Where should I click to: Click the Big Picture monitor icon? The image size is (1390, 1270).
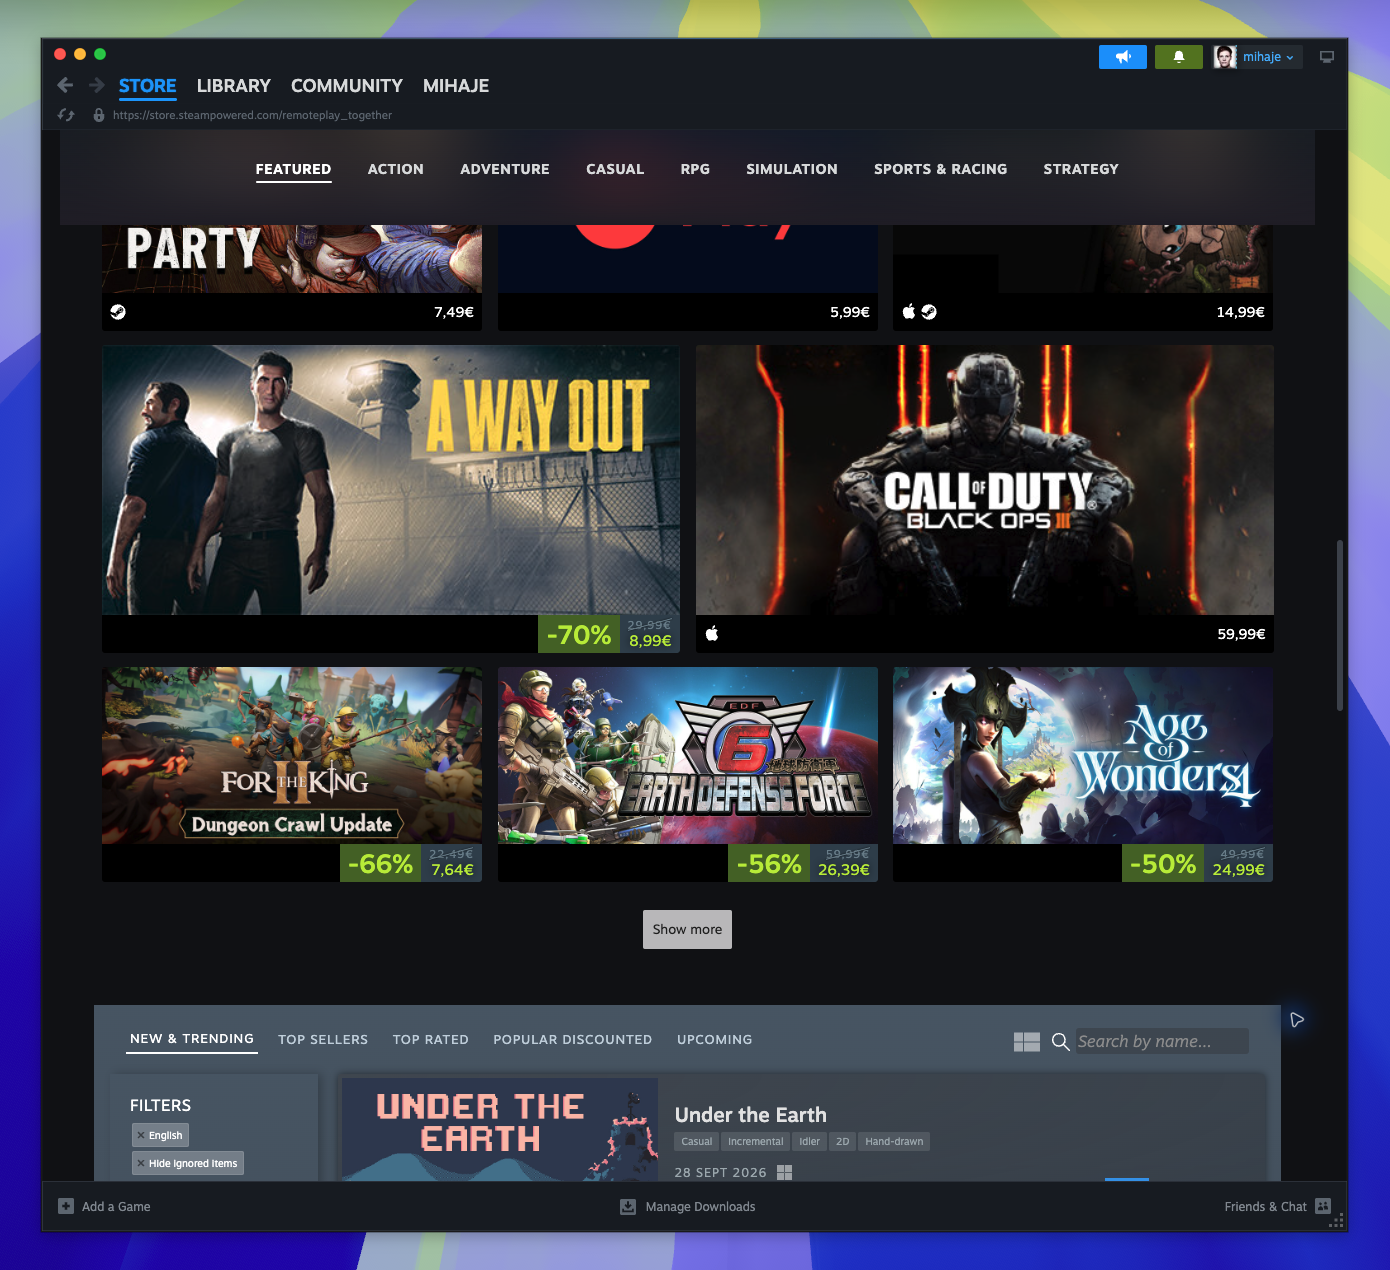[1327, 57]
